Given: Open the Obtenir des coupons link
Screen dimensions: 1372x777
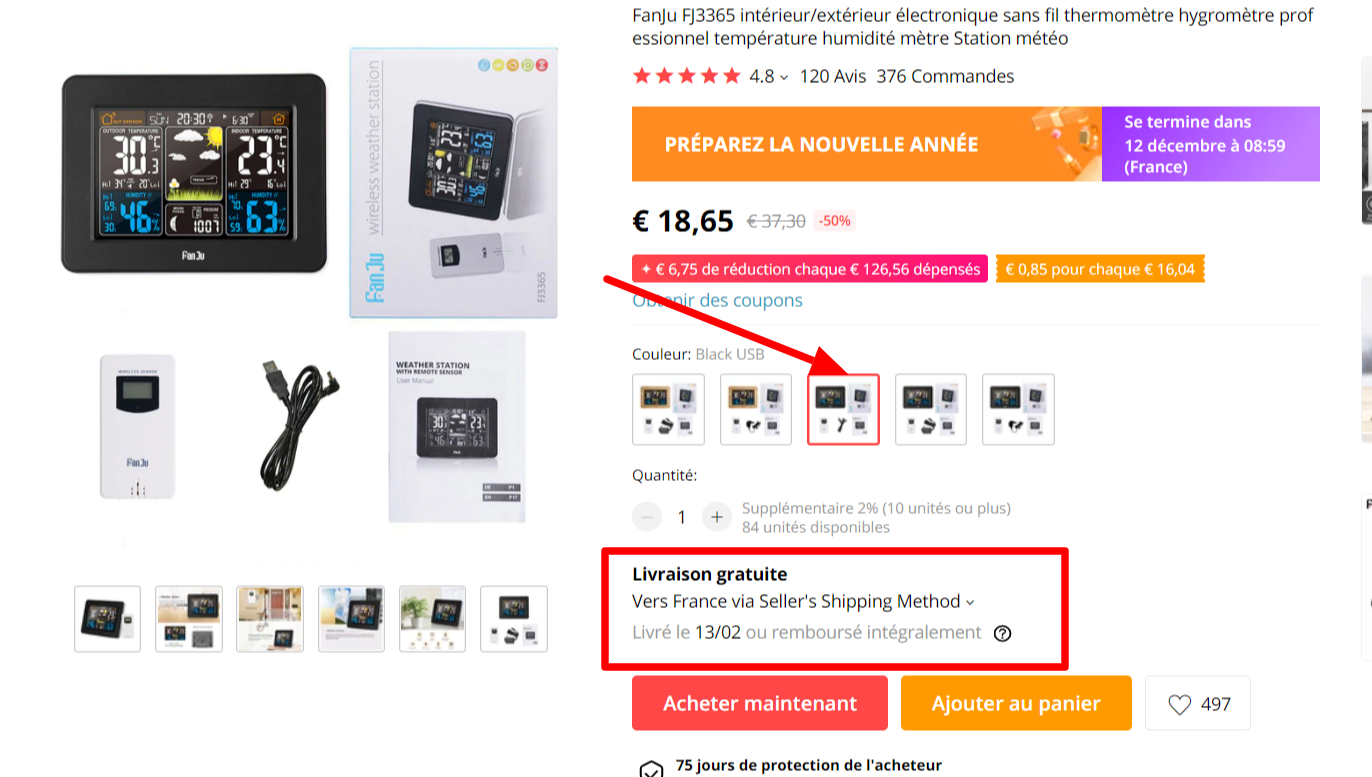Looking at the screenshot, I should [717, 300].
